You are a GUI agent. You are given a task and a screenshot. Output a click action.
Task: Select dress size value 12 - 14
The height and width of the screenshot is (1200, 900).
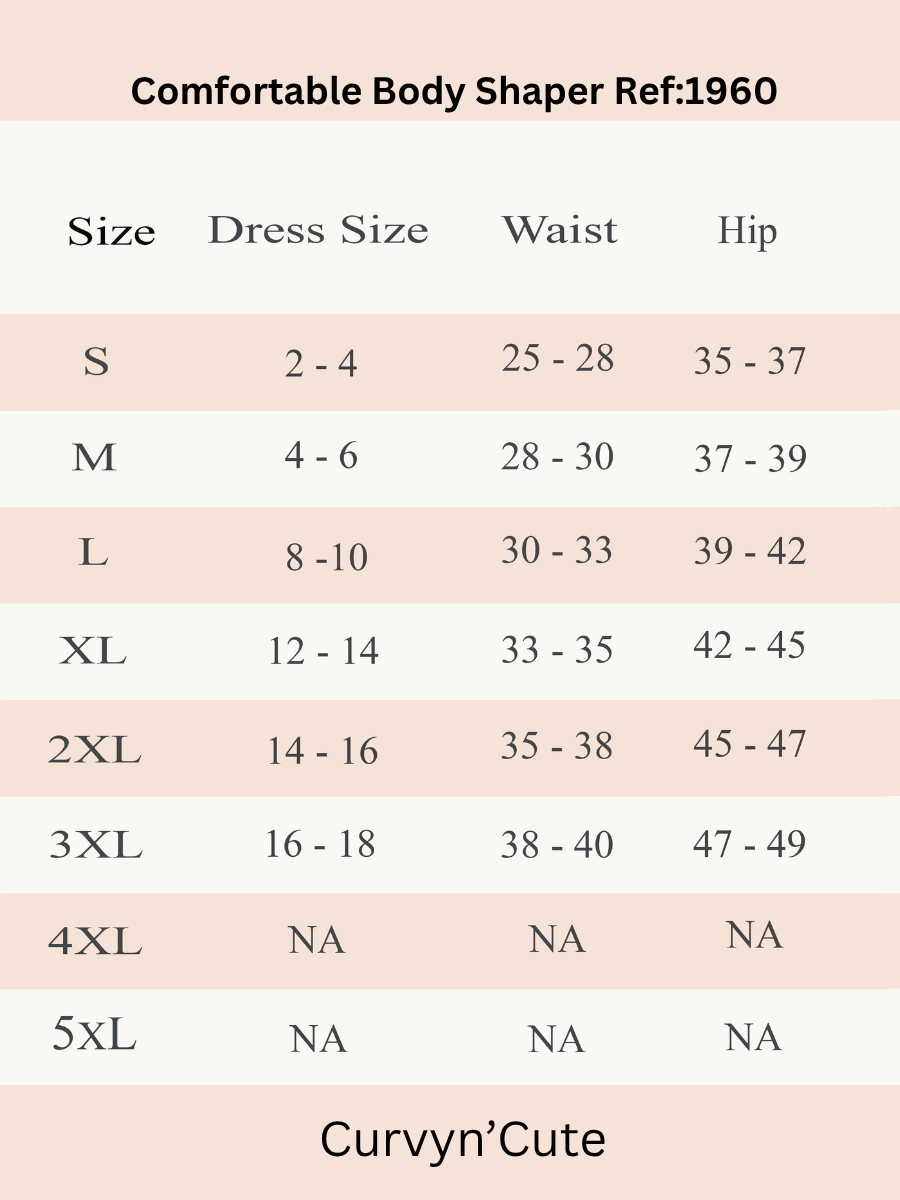(x=323, y=652)
